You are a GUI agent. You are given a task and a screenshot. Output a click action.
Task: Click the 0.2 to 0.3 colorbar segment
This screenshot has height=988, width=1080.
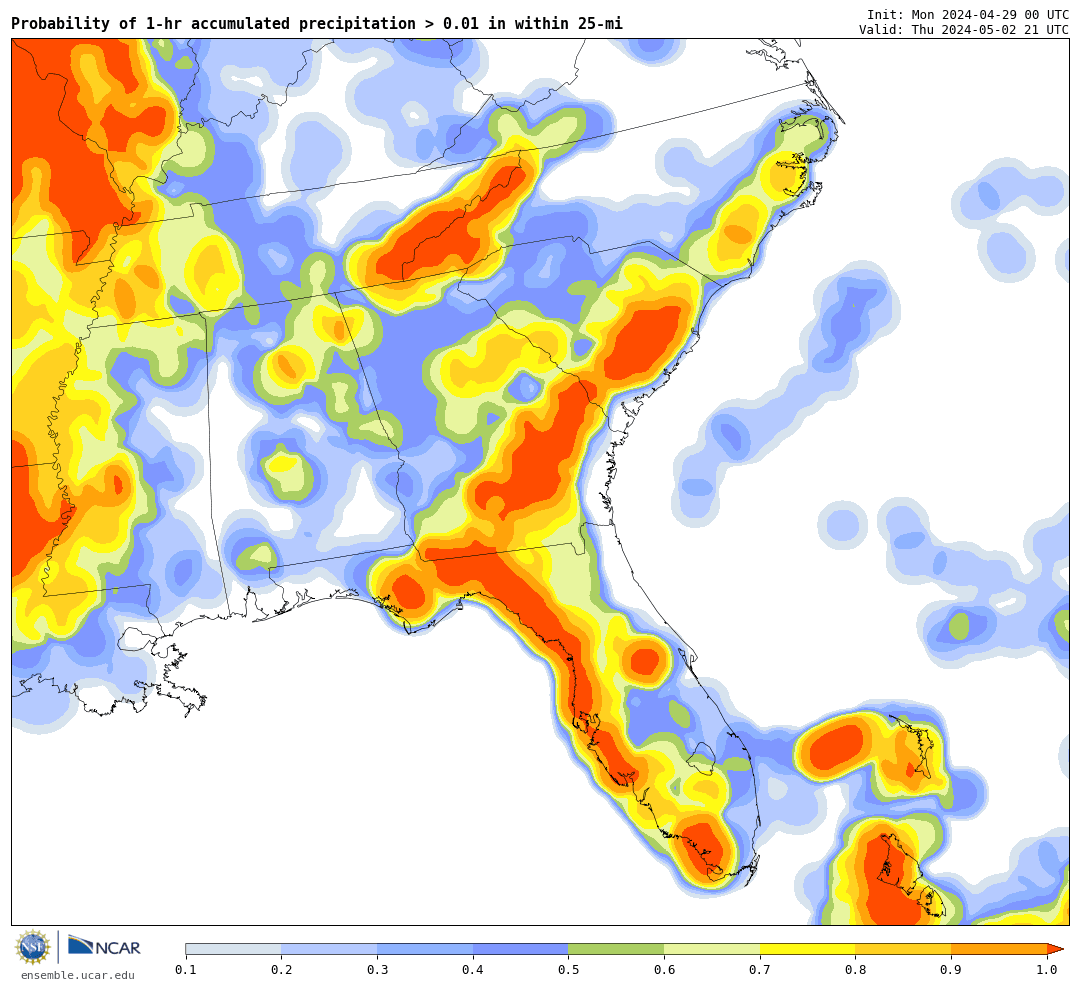329,949
